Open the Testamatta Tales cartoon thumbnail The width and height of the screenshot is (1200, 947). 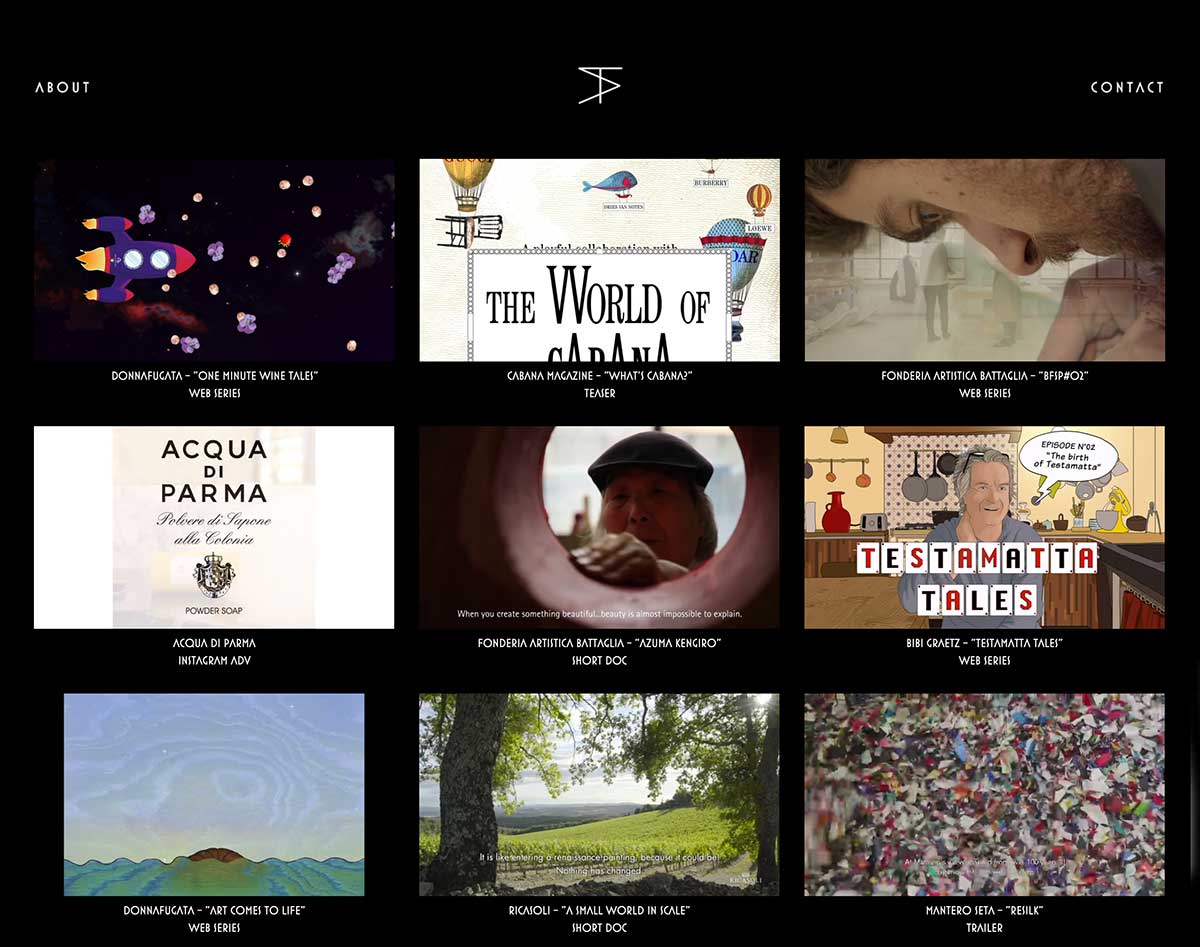(x=984, y=527)
